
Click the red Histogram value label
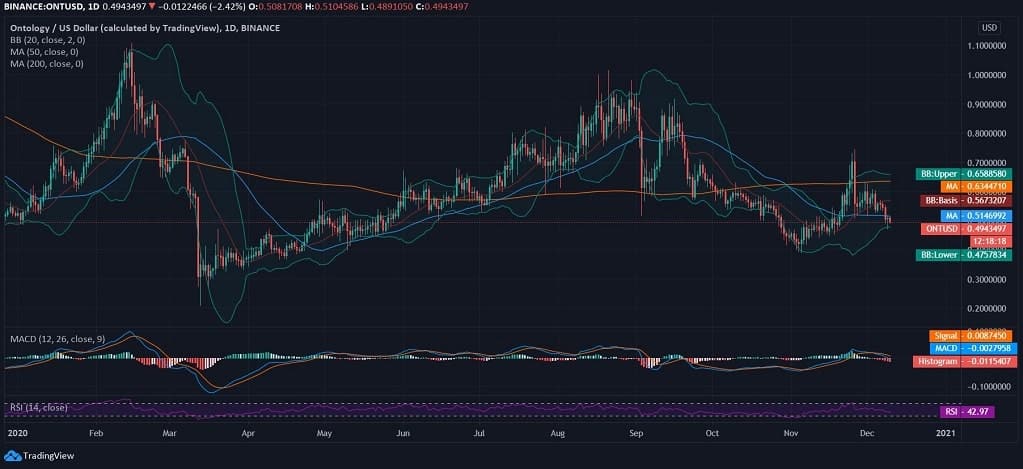964,360
